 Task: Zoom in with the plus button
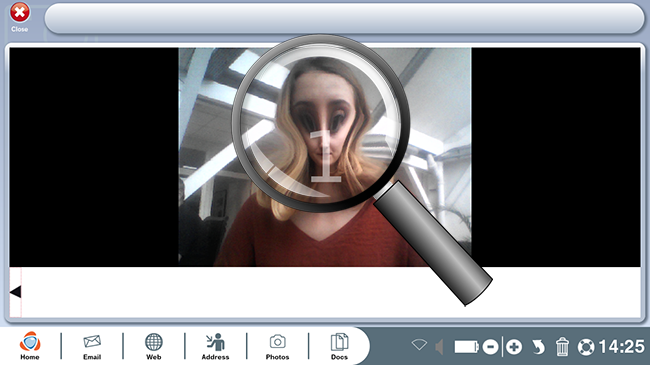coord(514,347)
